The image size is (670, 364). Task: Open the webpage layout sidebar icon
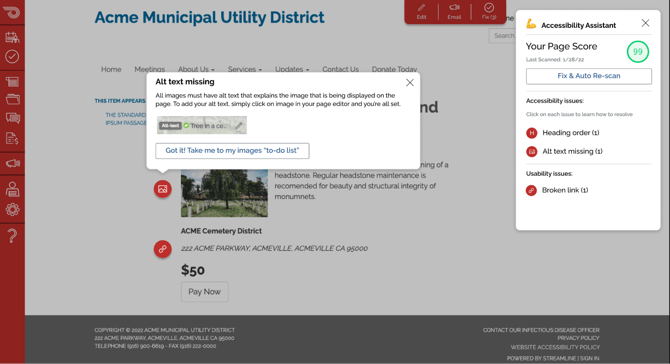click(12, 81)
